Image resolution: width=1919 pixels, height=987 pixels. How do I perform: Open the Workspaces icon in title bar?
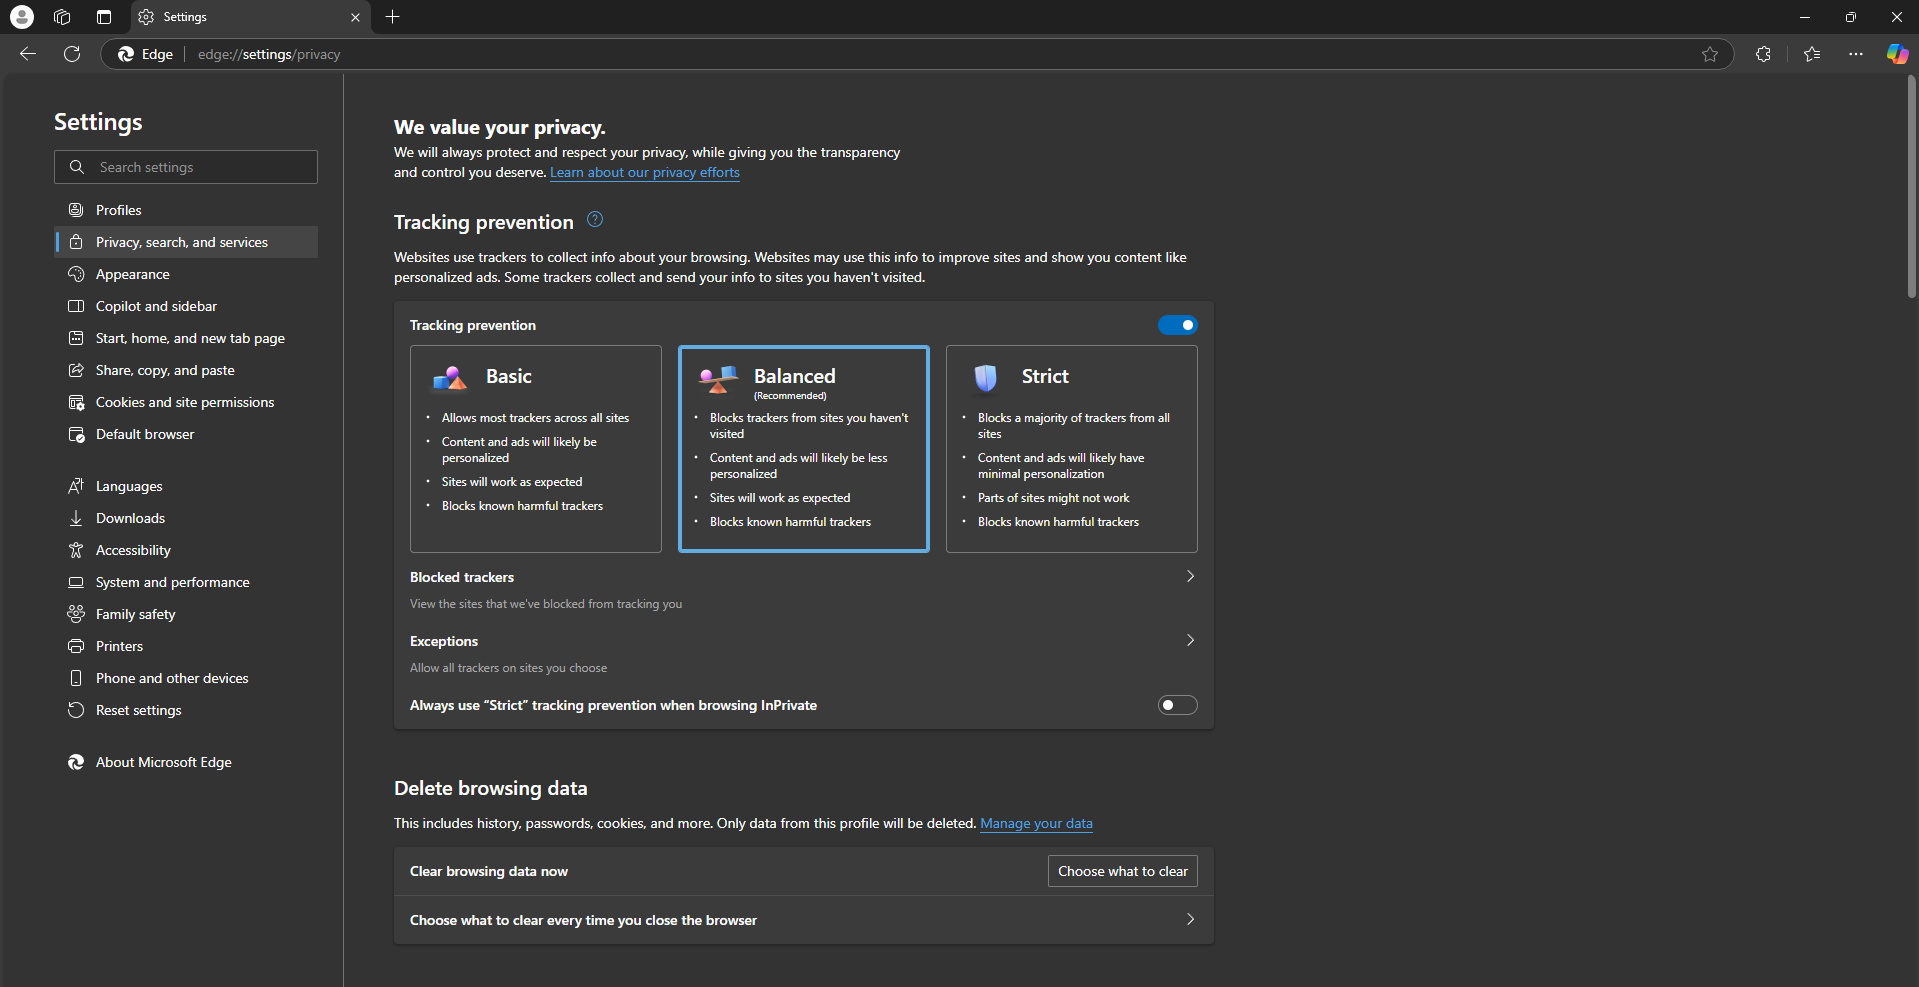click(62, 17)
